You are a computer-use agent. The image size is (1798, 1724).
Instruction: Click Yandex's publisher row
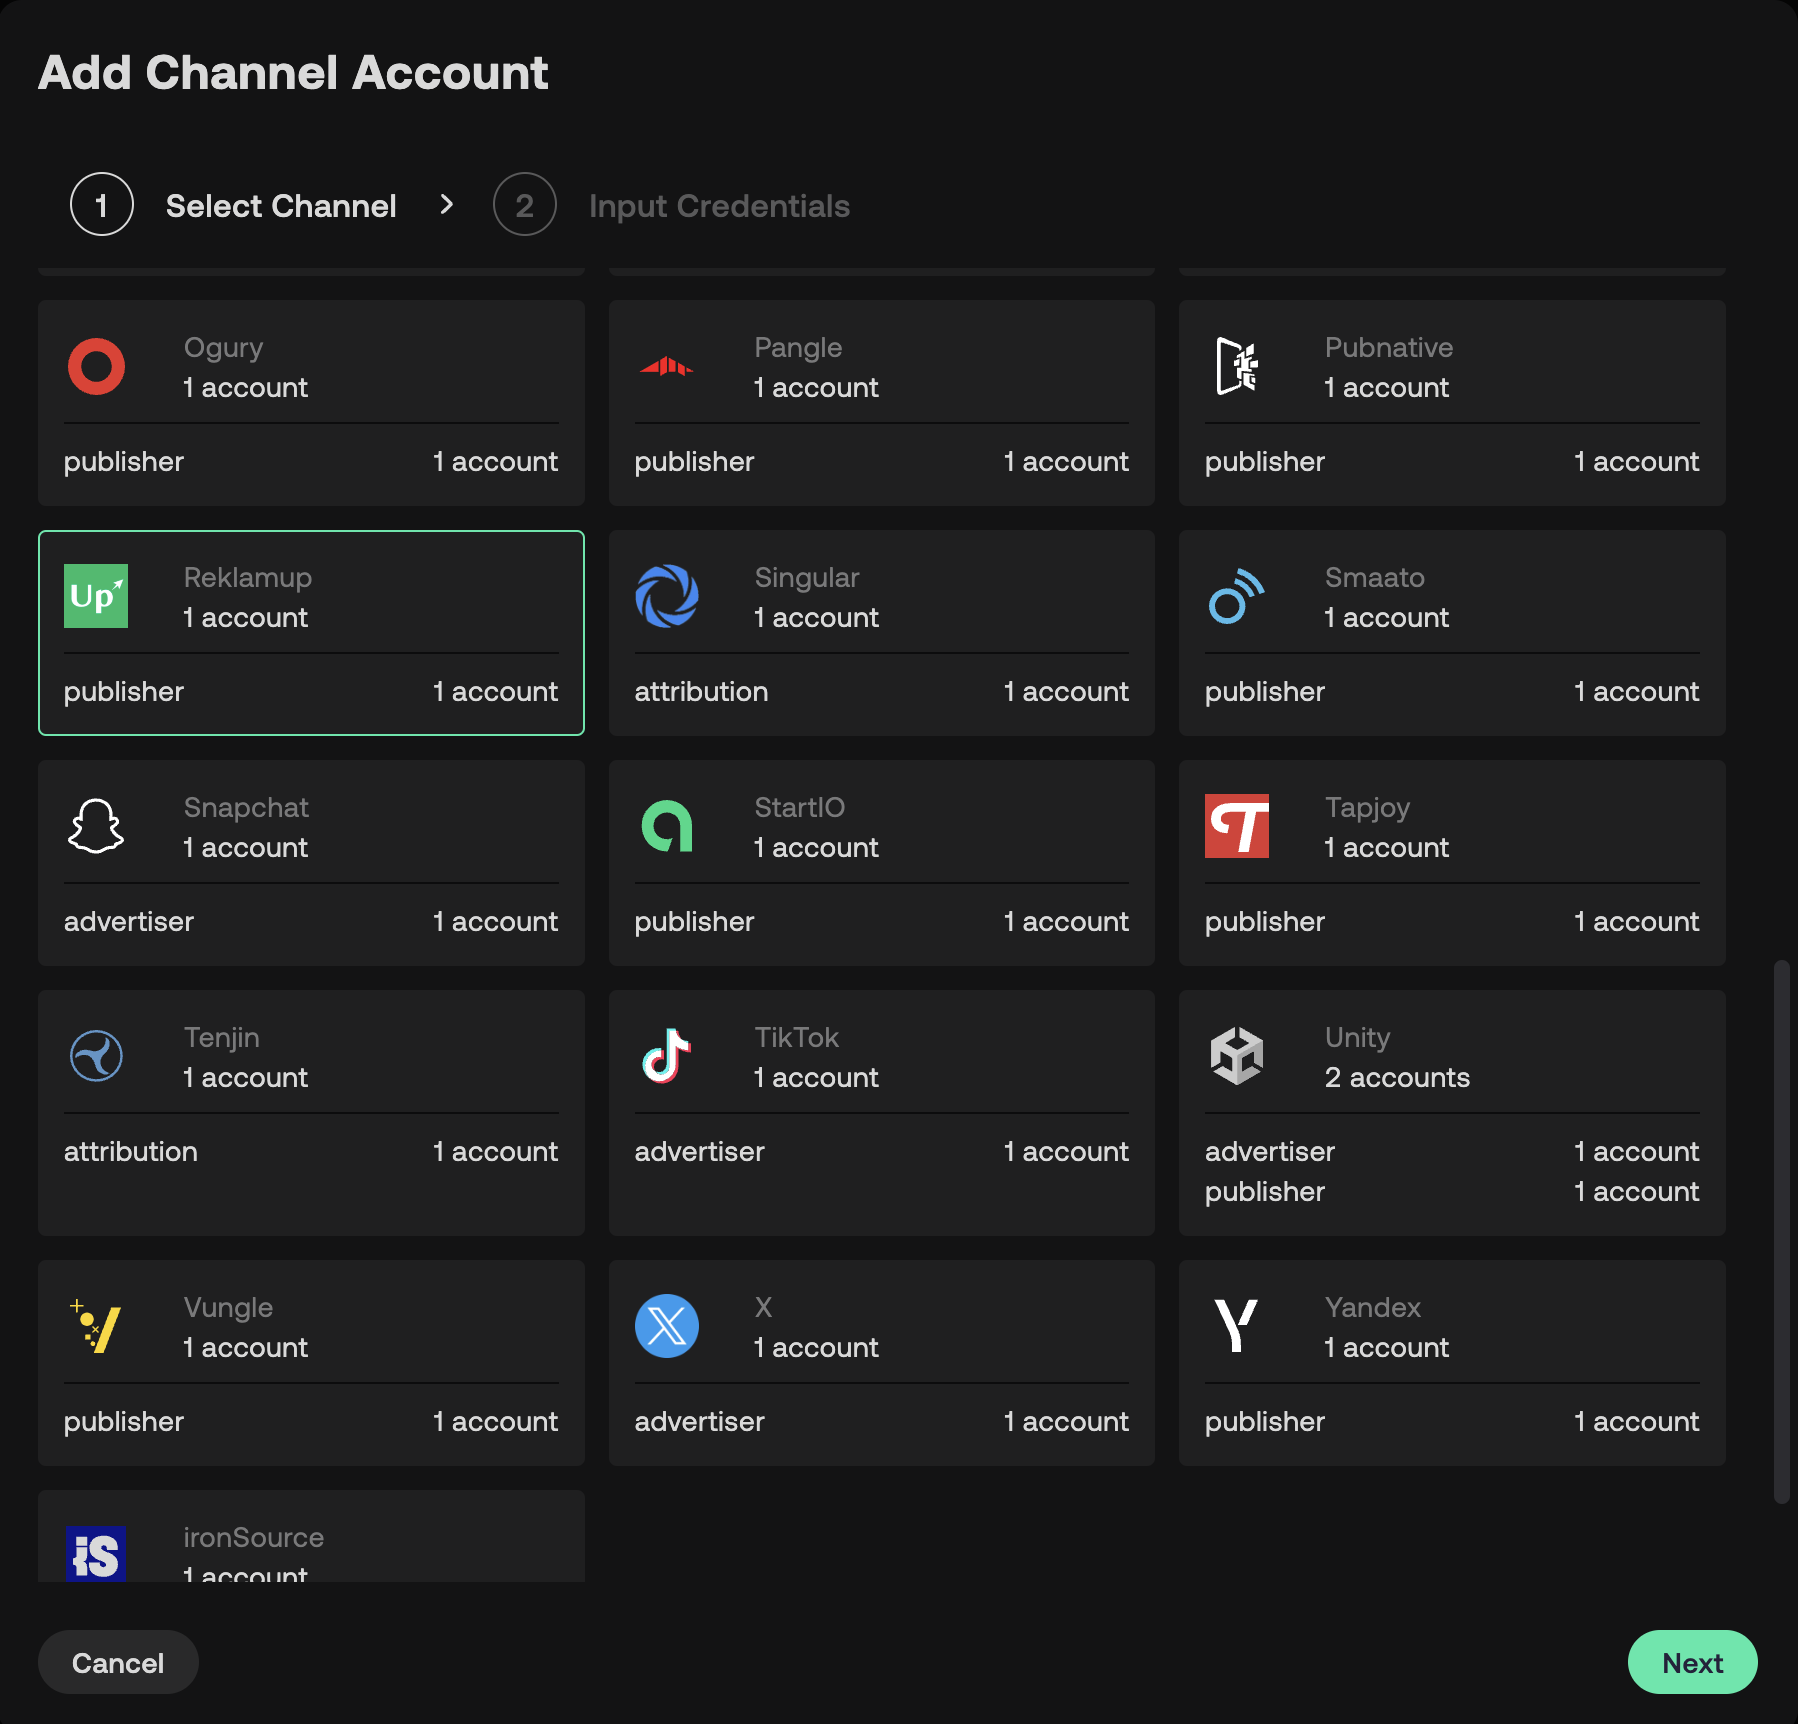(1452, 1422)
